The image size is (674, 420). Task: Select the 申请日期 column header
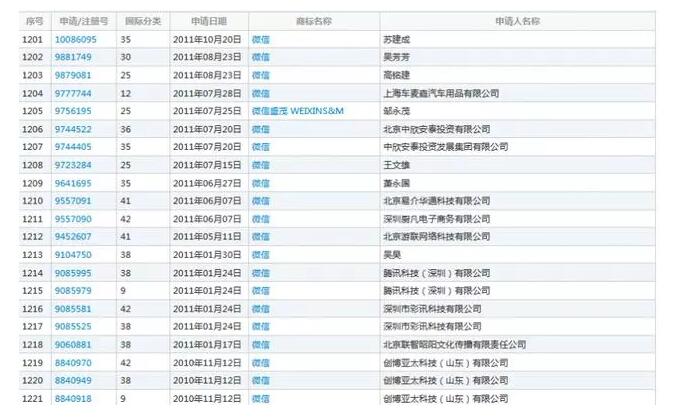(209, 21)
